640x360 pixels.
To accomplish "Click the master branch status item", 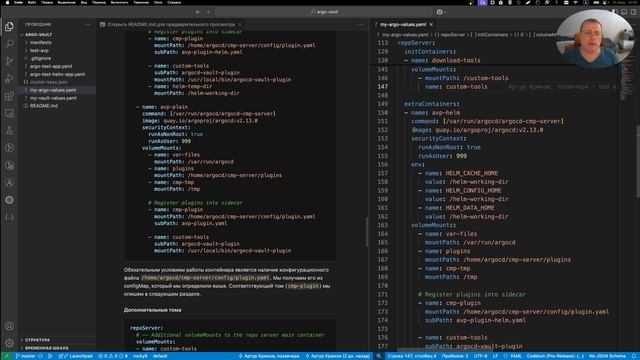I will pos(26,356).
